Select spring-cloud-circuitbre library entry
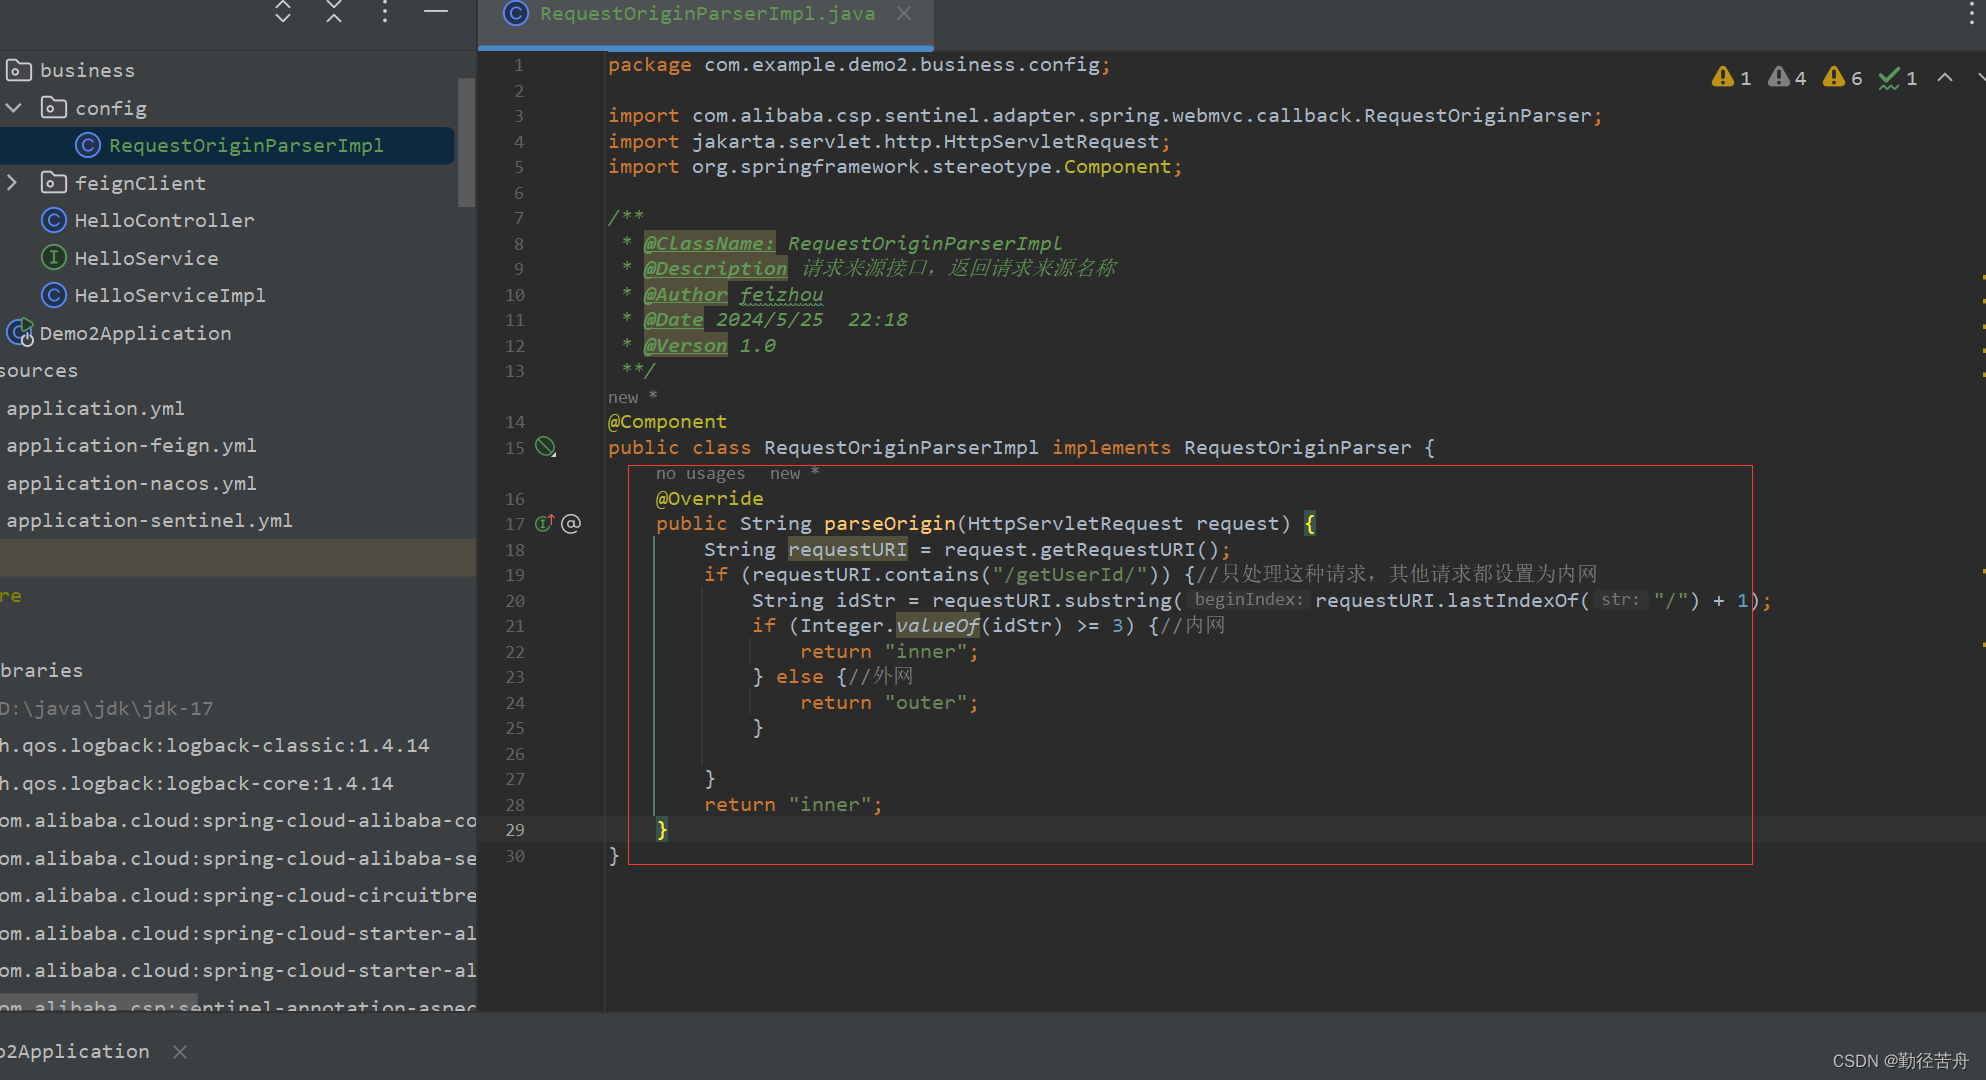This screenshot has width=1986, height=1080. [x=238, y=896]
